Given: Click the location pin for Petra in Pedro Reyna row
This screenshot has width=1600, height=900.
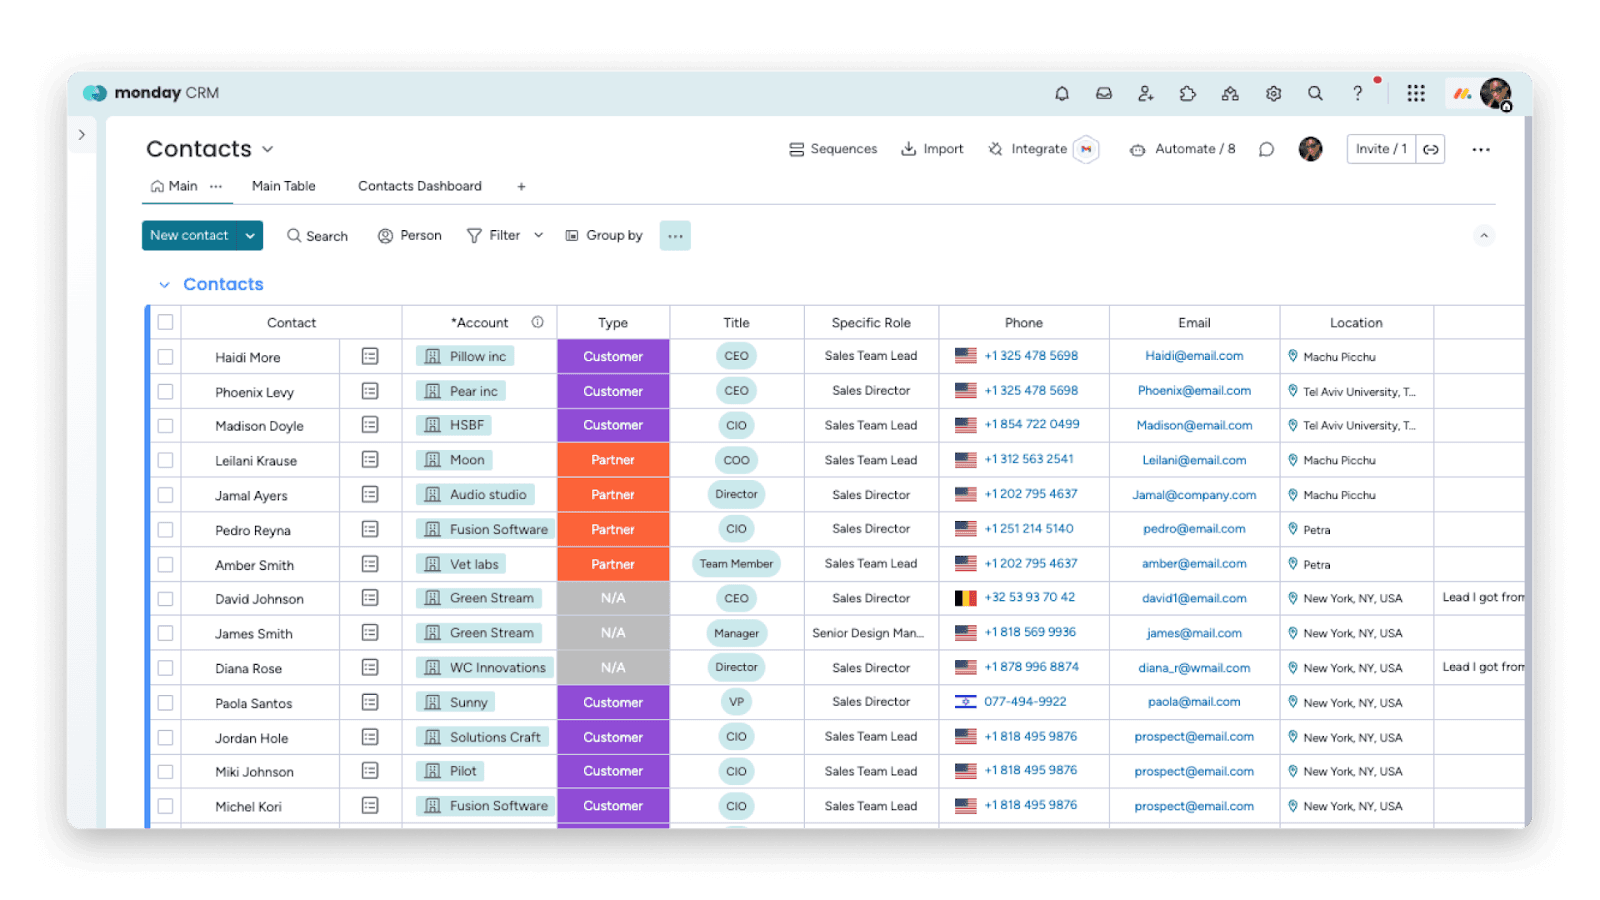Looking at the screenshot, I should [1293, 529].
